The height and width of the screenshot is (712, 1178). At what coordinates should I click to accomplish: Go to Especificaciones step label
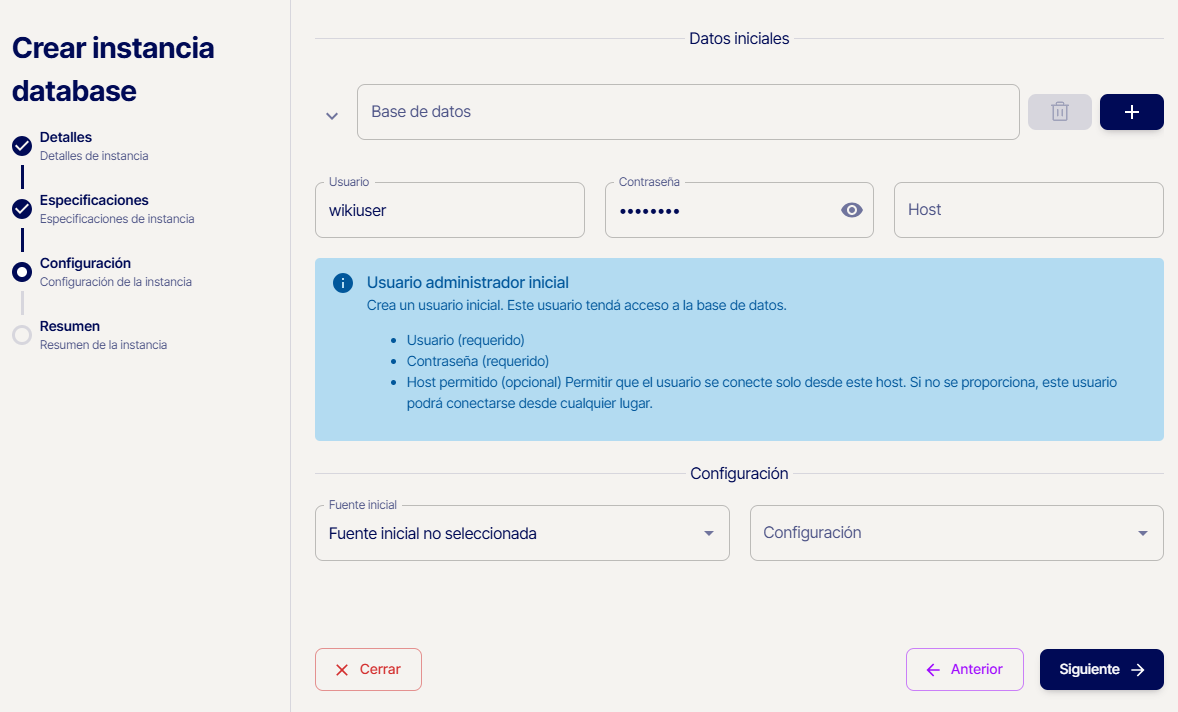[94, 200]
